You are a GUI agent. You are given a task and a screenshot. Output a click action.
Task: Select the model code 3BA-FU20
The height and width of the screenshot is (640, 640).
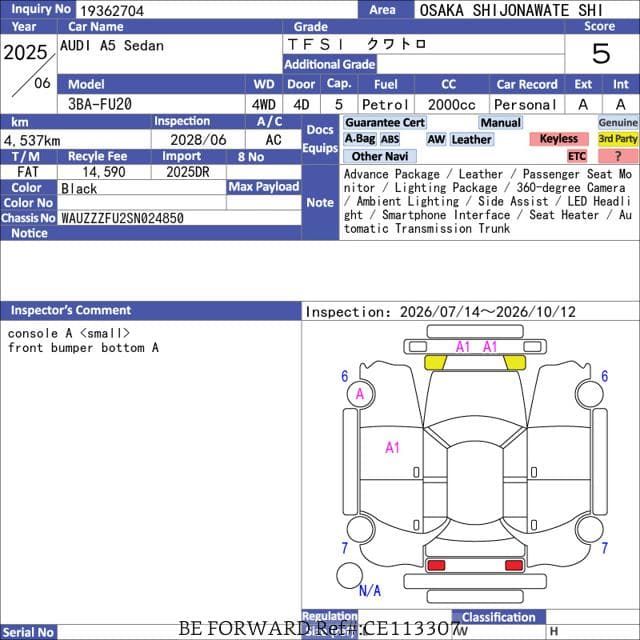click(100, 104)
